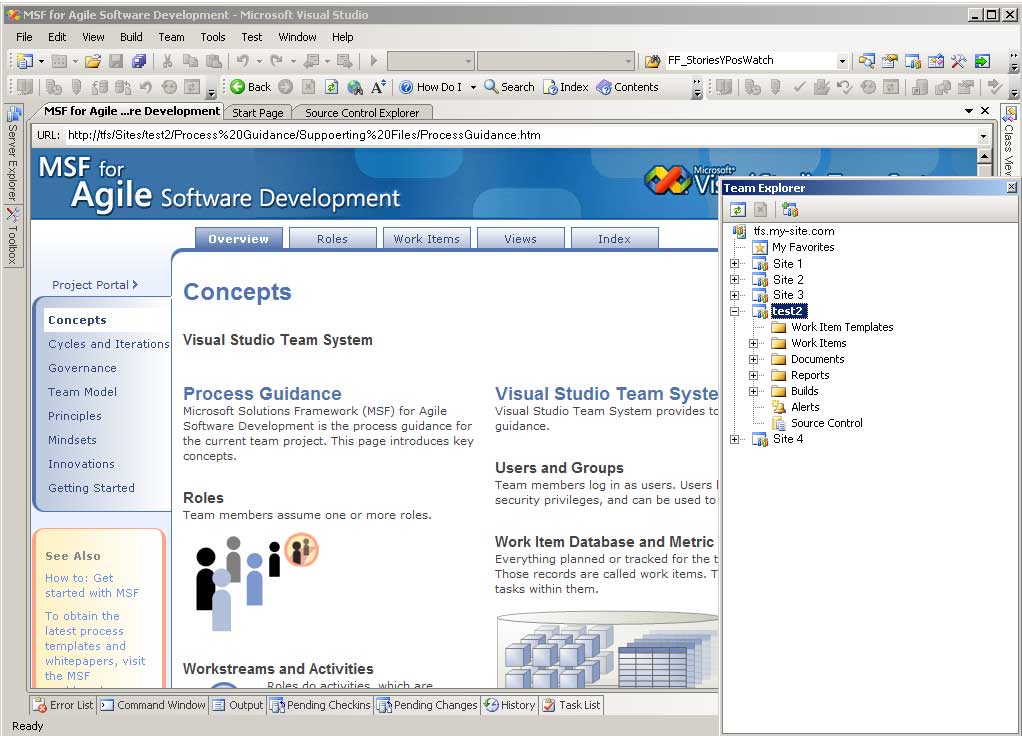Expand the Reports folder
Image resolution: width=1022 pixels, height=736 pixels.
(x=754, y=375)
